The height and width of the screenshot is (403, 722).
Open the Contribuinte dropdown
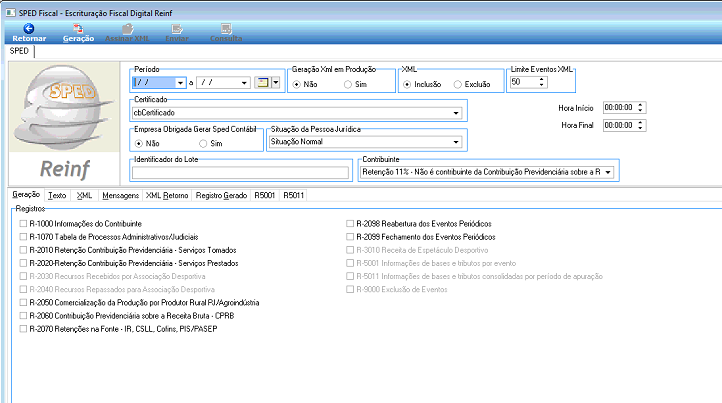[608, 172]
